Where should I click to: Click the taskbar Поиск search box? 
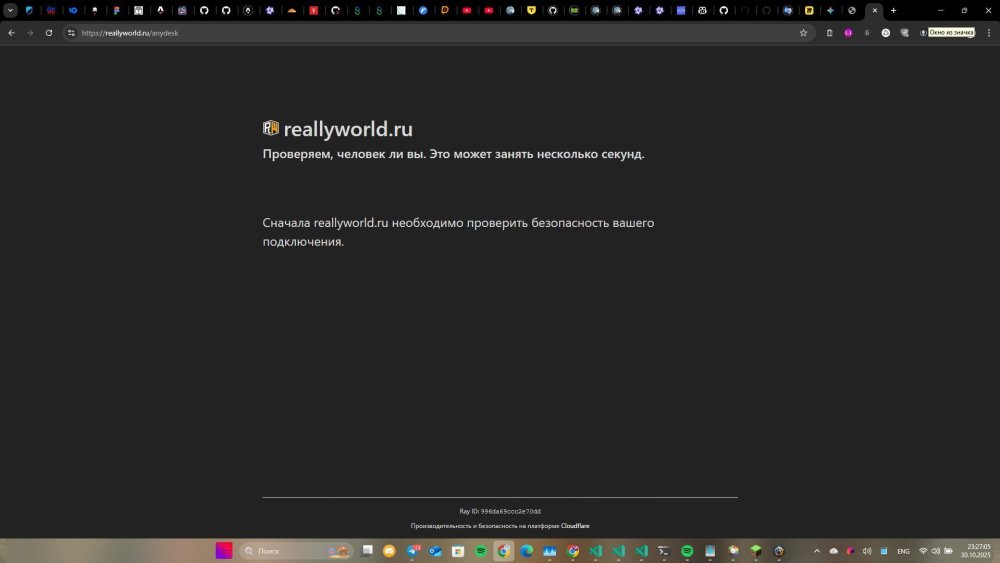296,551
